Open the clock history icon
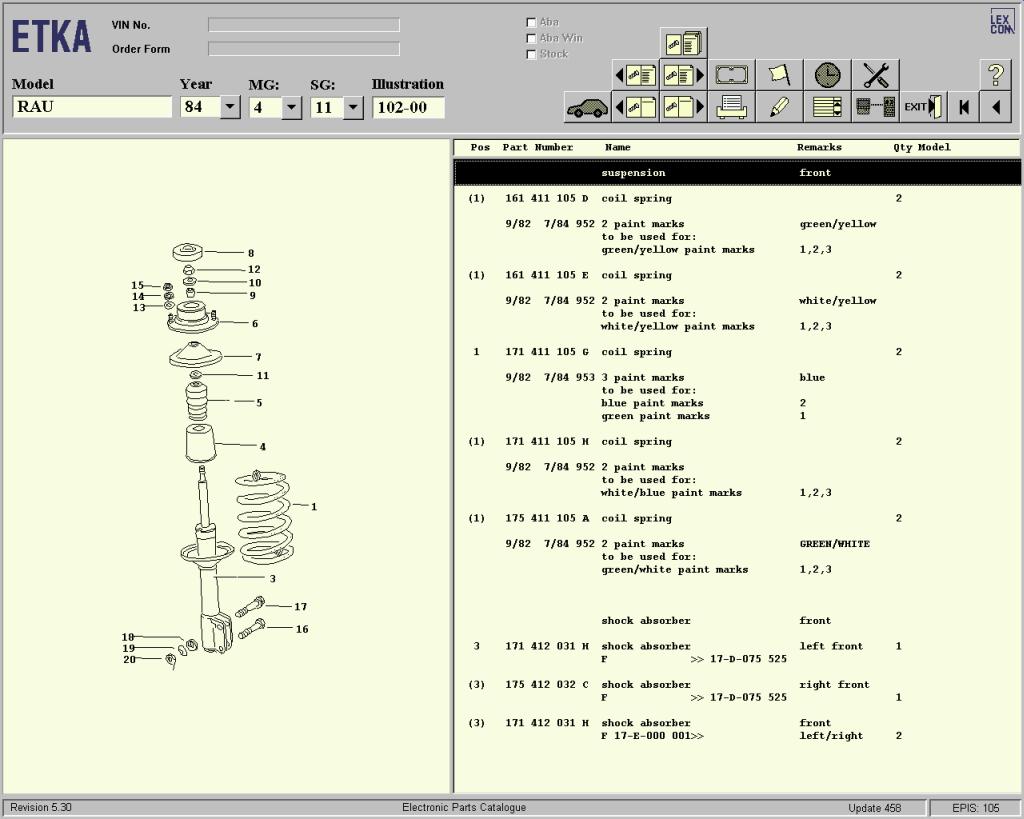 (828, 75)
